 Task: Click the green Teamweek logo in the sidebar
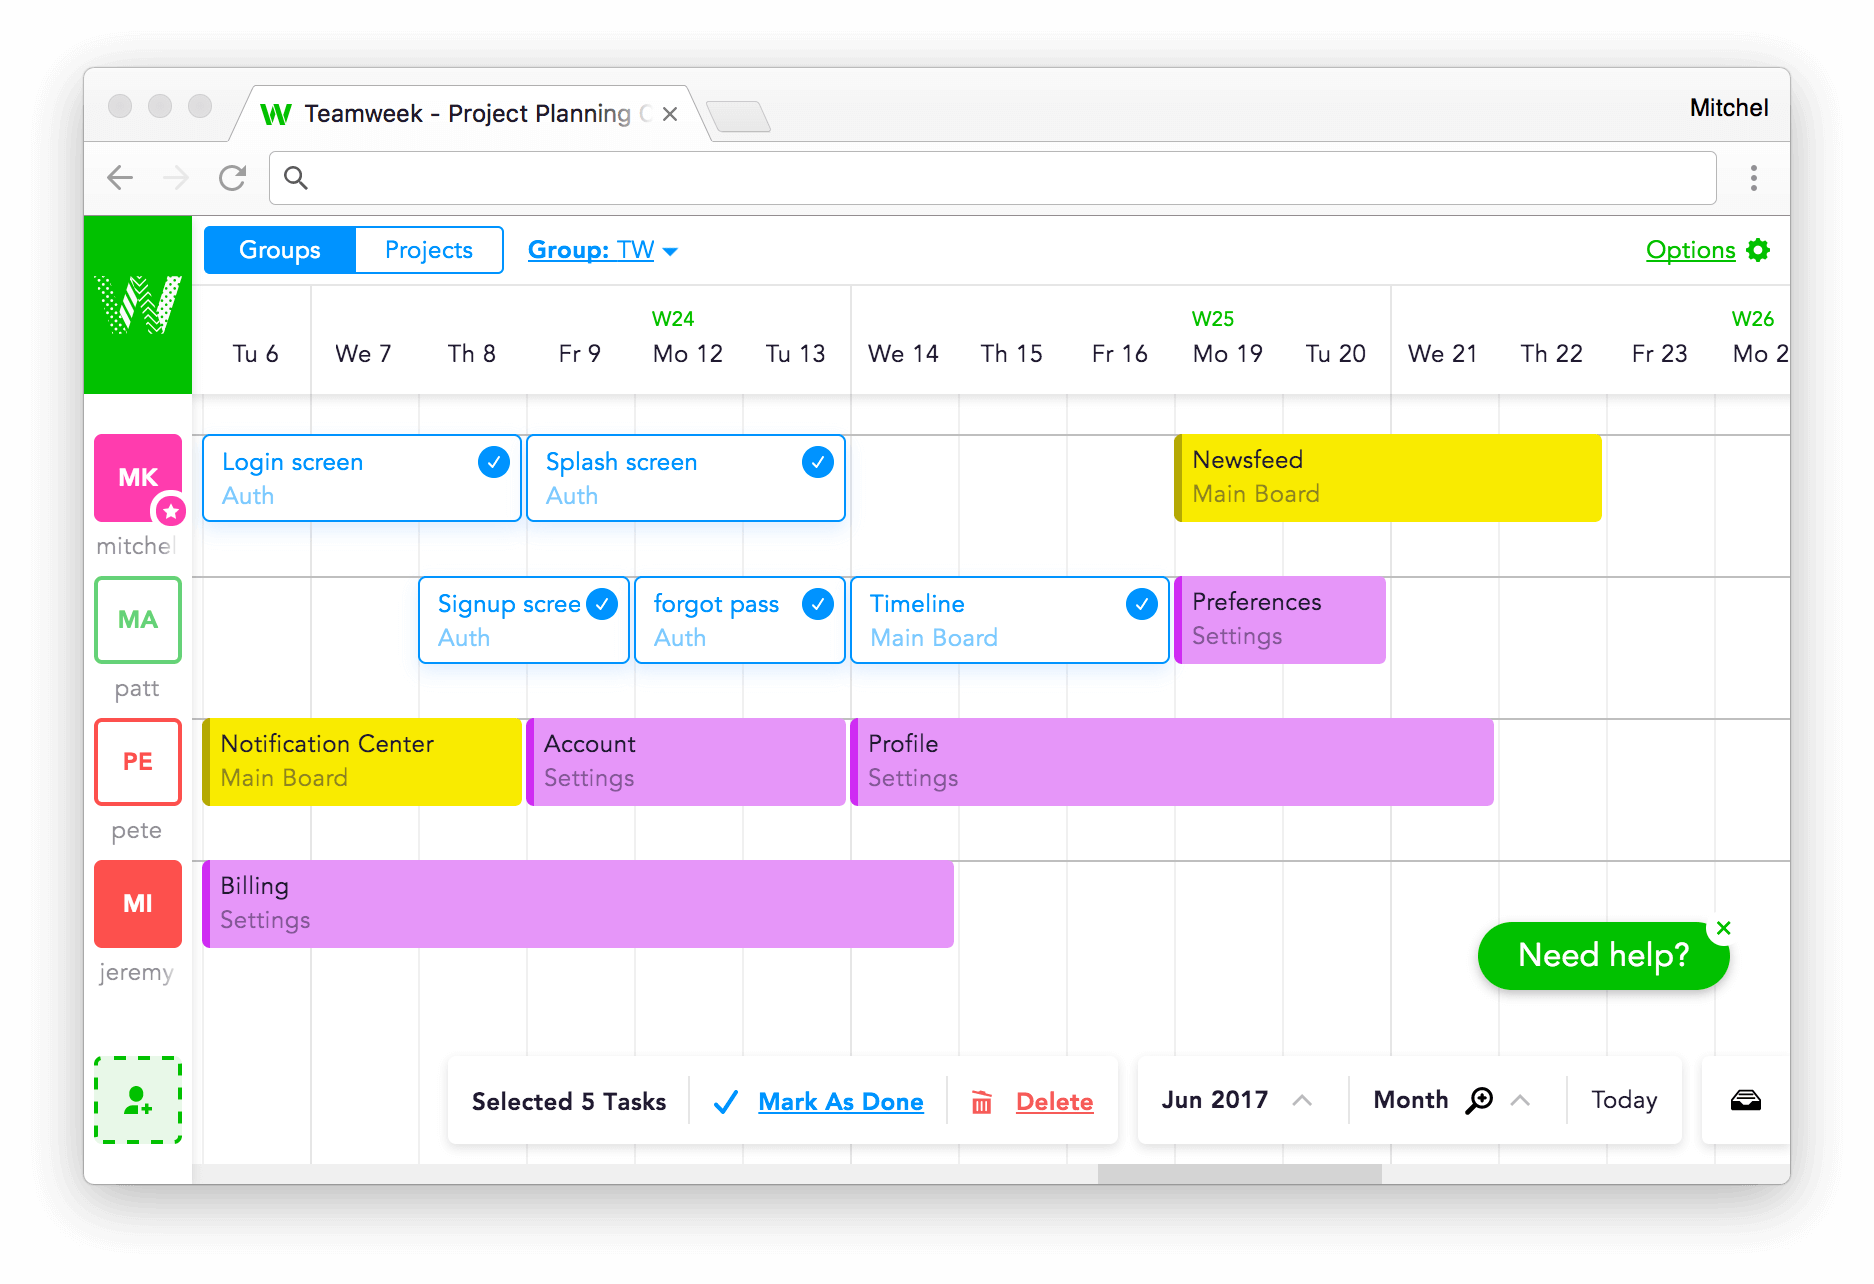[138, 303]
